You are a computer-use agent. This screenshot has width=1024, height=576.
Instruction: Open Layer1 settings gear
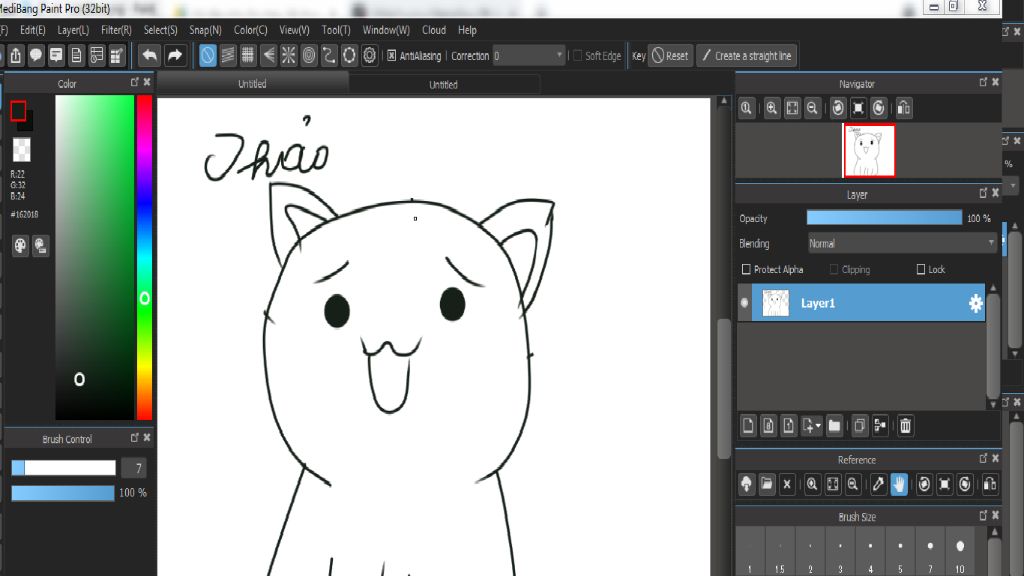[x=975, y=303]
